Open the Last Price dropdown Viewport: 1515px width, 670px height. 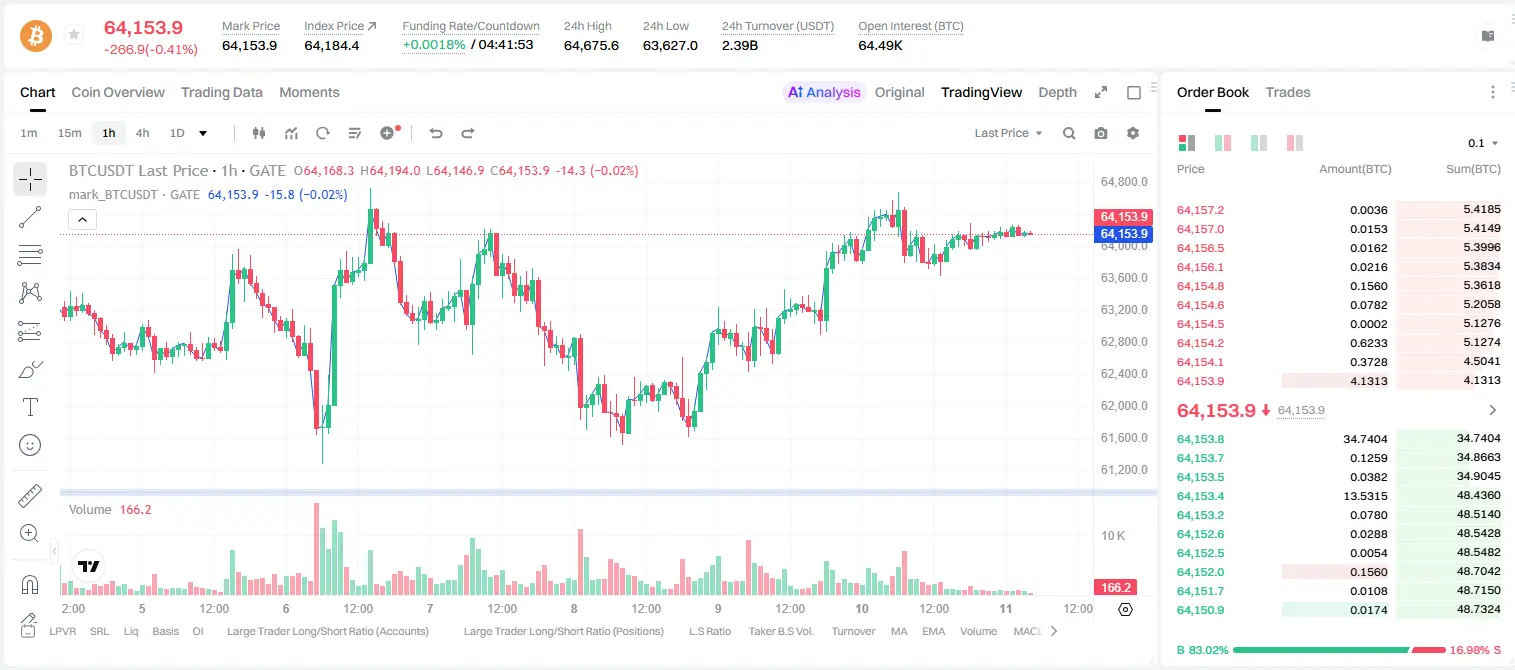click(1008, 133)
